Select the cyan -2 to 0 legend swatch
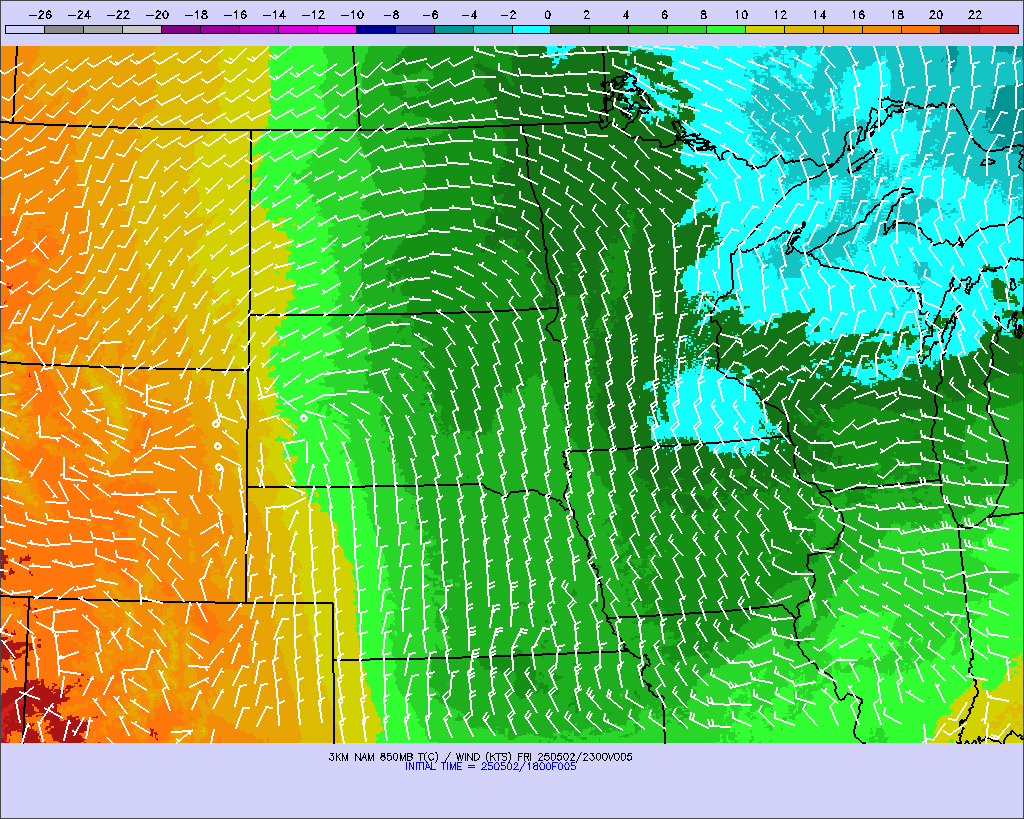1024x819 pixels. tap(532, 29)
